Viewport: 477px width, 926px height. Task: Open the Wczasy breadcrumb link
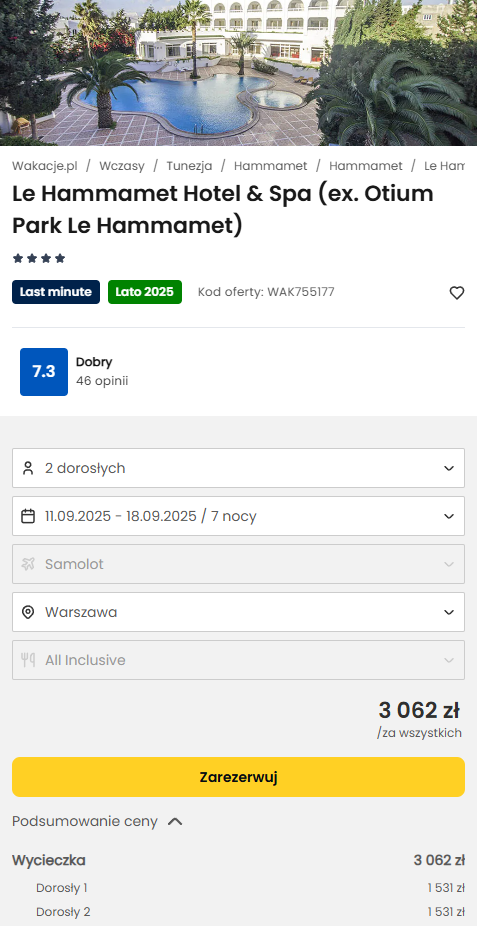click(x=122, y=166)
